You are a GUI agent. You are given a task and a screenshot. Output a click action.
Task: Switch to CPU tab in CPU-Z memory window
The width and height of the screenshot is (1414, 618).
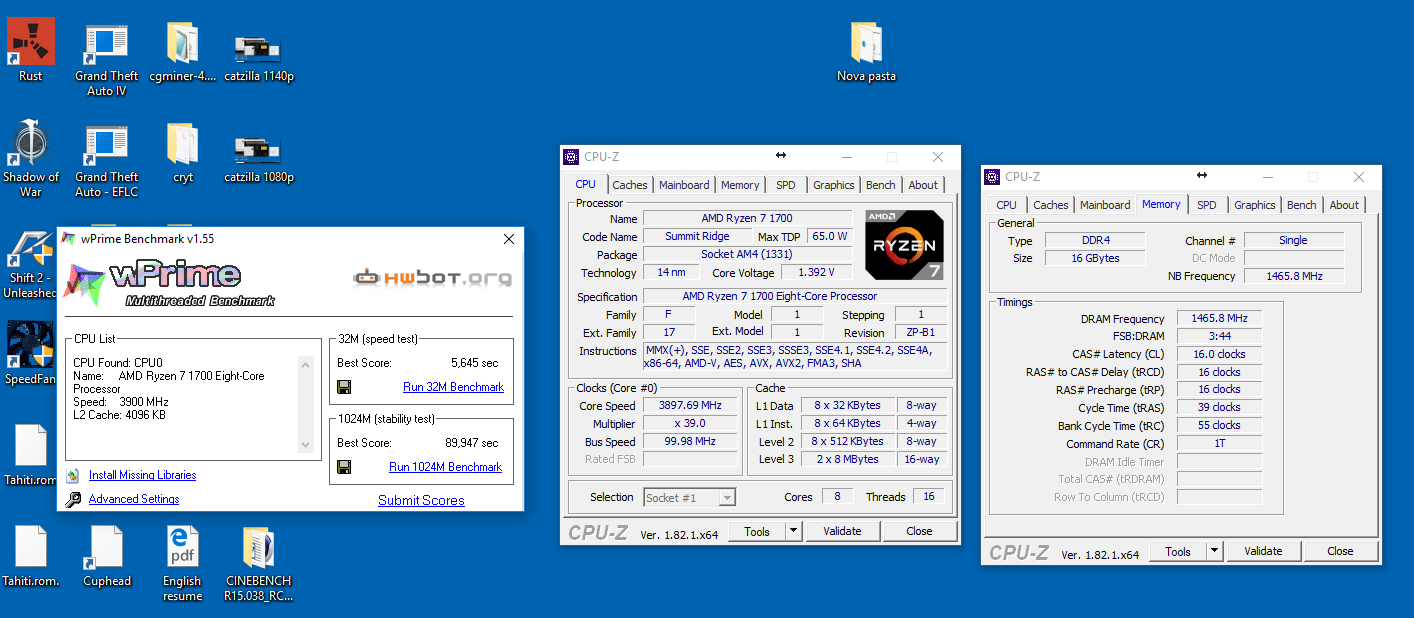tap(1006, 205)
